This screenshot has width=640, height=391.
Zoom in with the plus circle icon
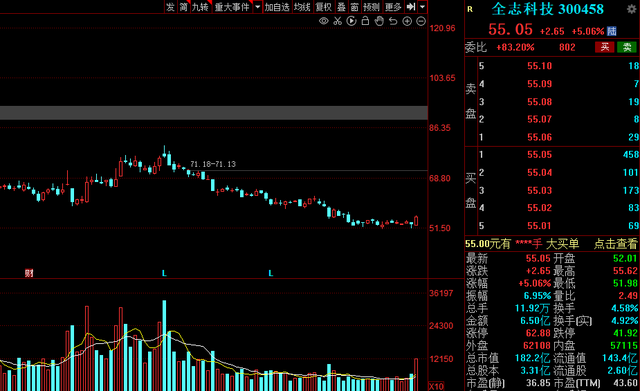pyautogui.click(x=407, y=21)
